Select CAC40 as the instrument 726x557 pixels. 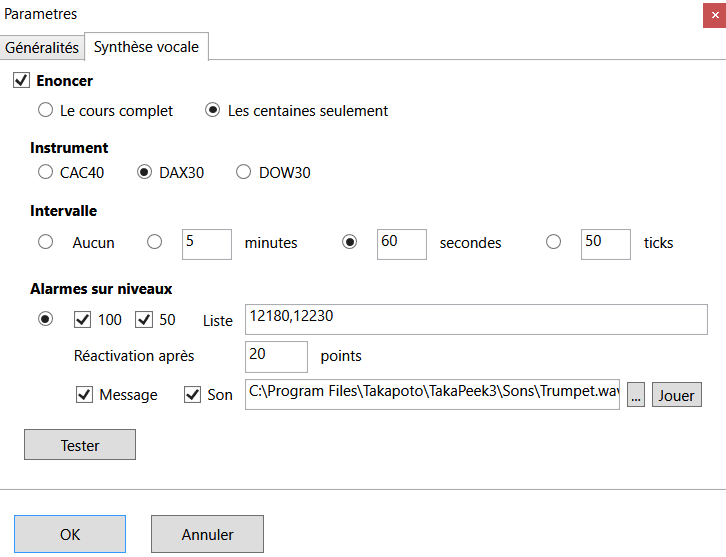click(x=45, y=172)
